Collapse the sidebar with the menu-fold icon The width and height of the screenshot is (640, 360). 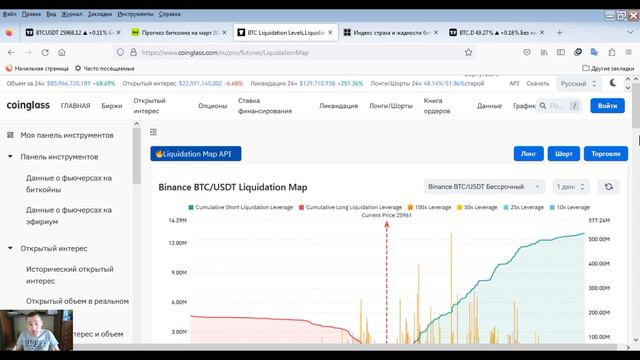(153, 132)
